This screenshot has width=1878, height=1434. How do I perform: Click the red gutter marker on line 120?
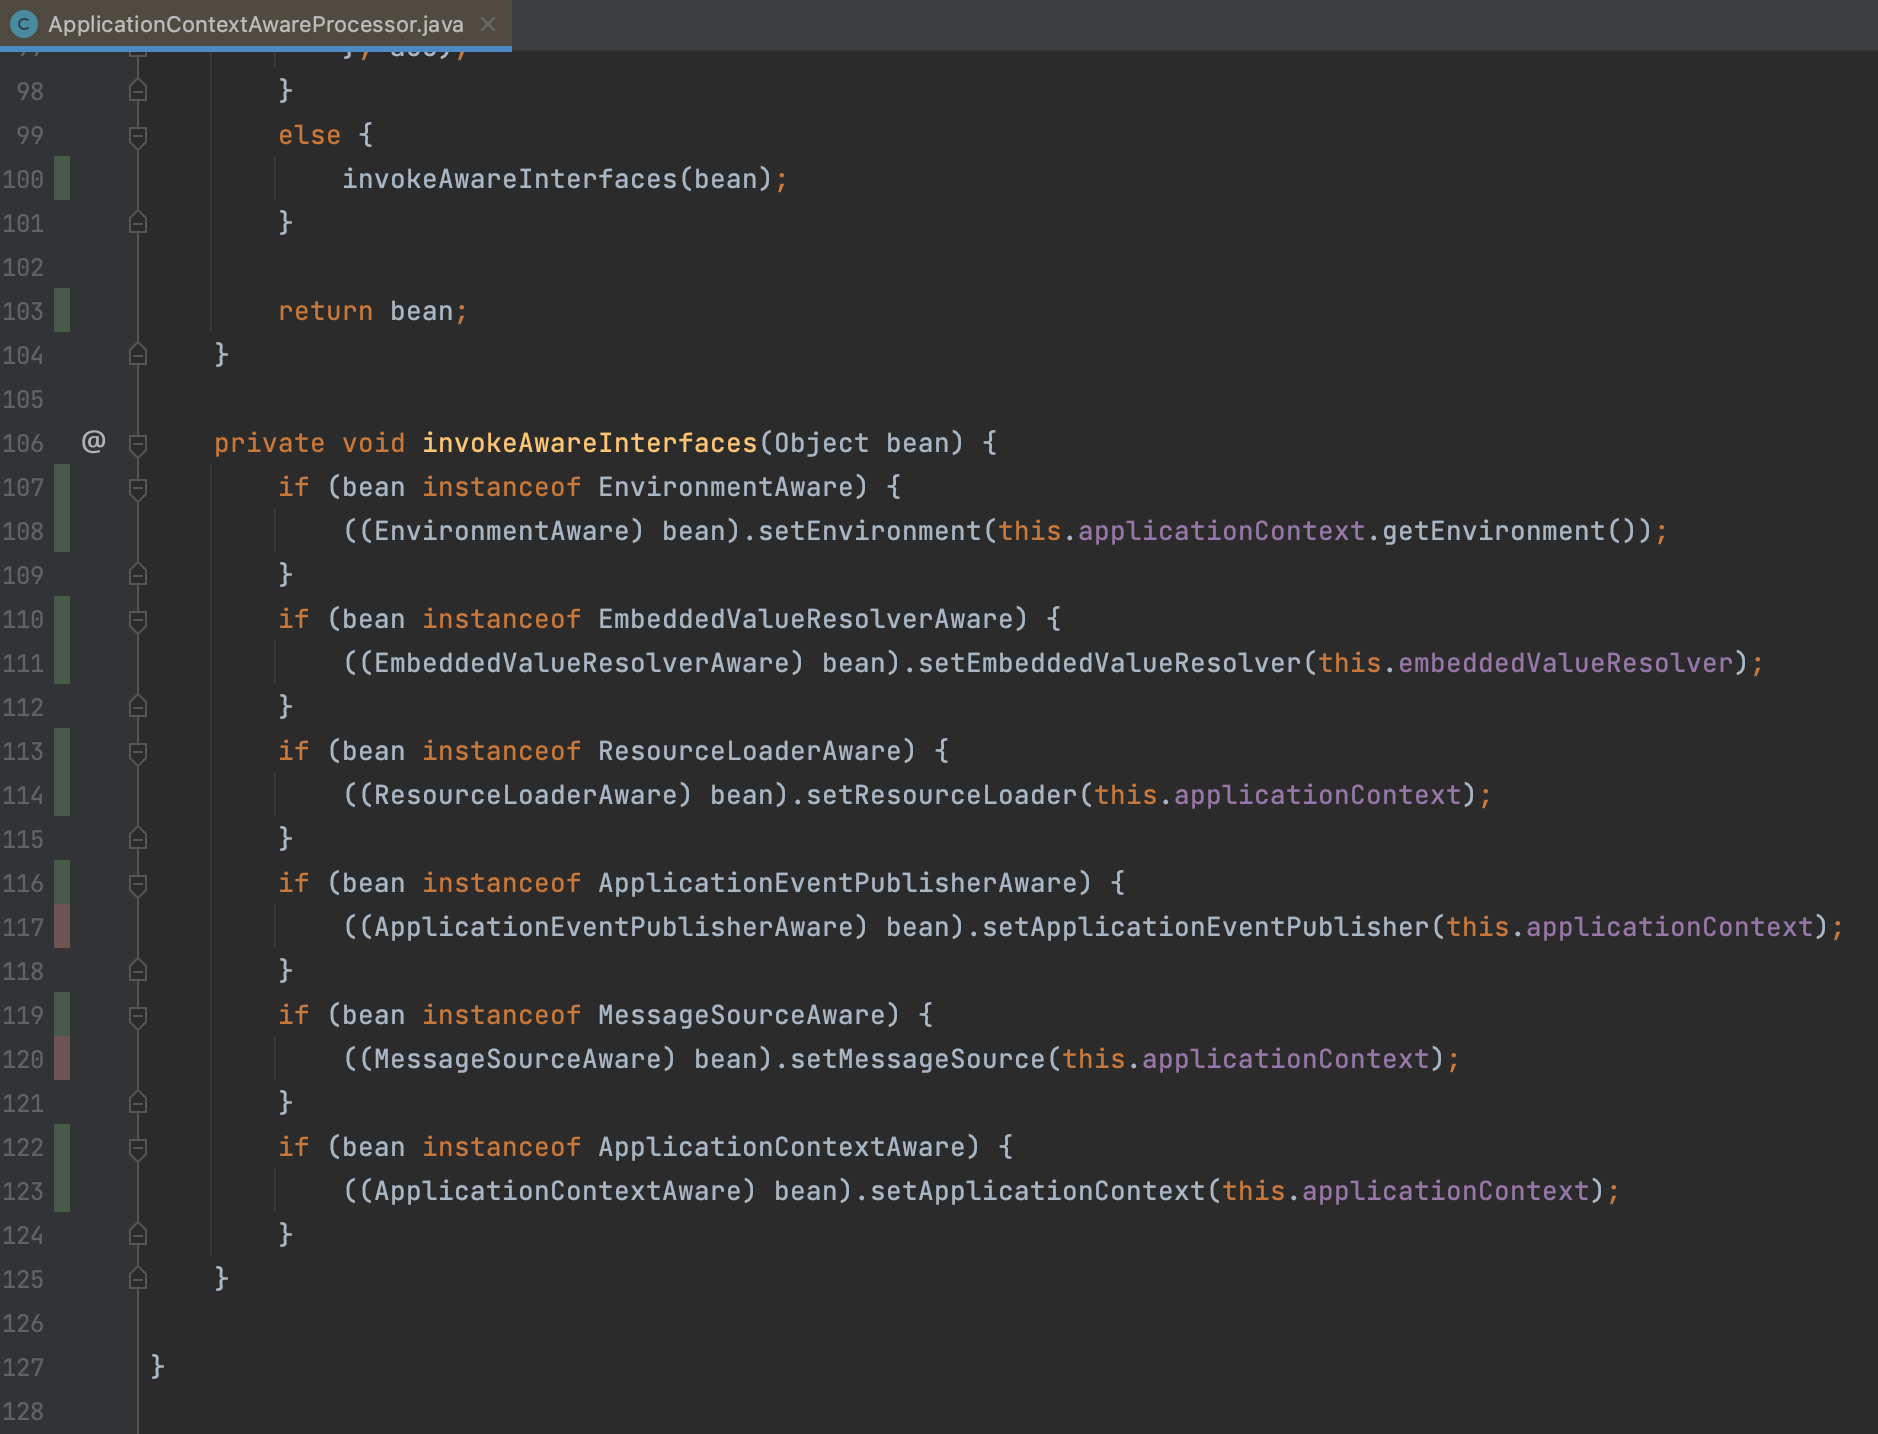pyautogui.click(x=62, y=1059)
